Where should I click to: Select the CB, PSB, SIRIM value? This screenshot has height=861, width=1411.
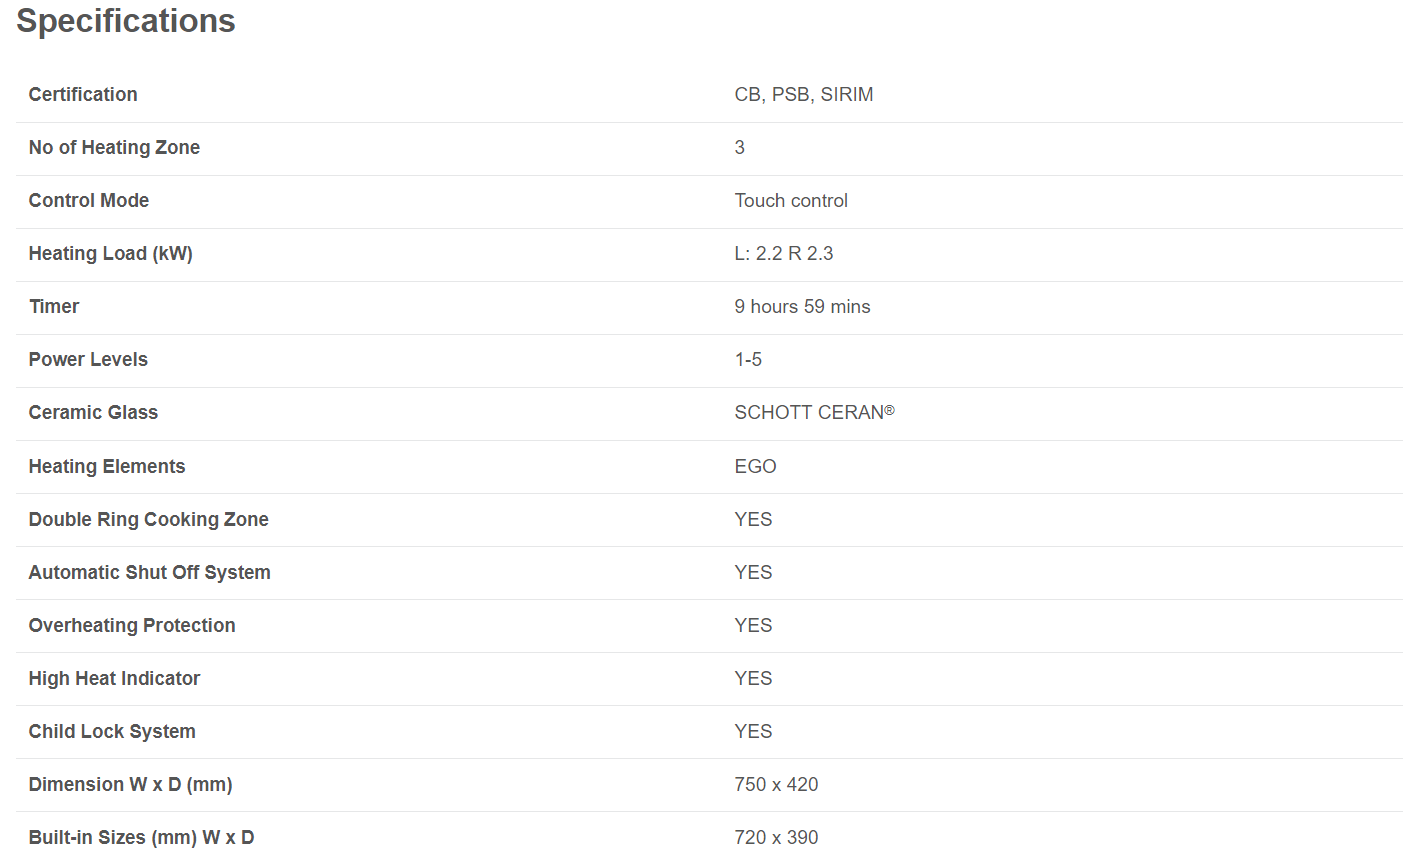(x=803, y=94)
